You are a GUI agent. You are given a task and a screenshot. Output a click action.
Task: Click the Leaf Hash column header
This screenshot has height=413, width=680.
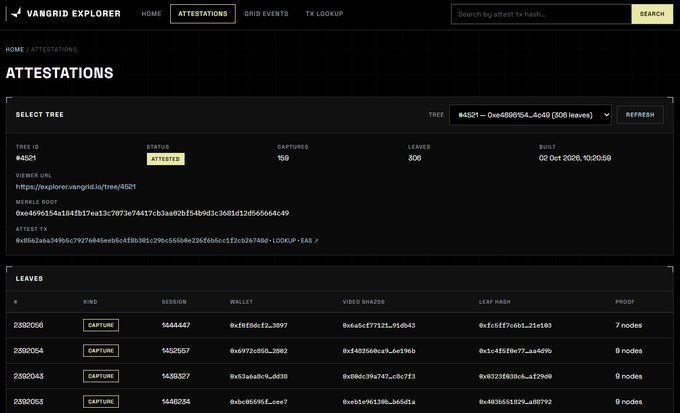pyautogui.click(x=494, y=302)
